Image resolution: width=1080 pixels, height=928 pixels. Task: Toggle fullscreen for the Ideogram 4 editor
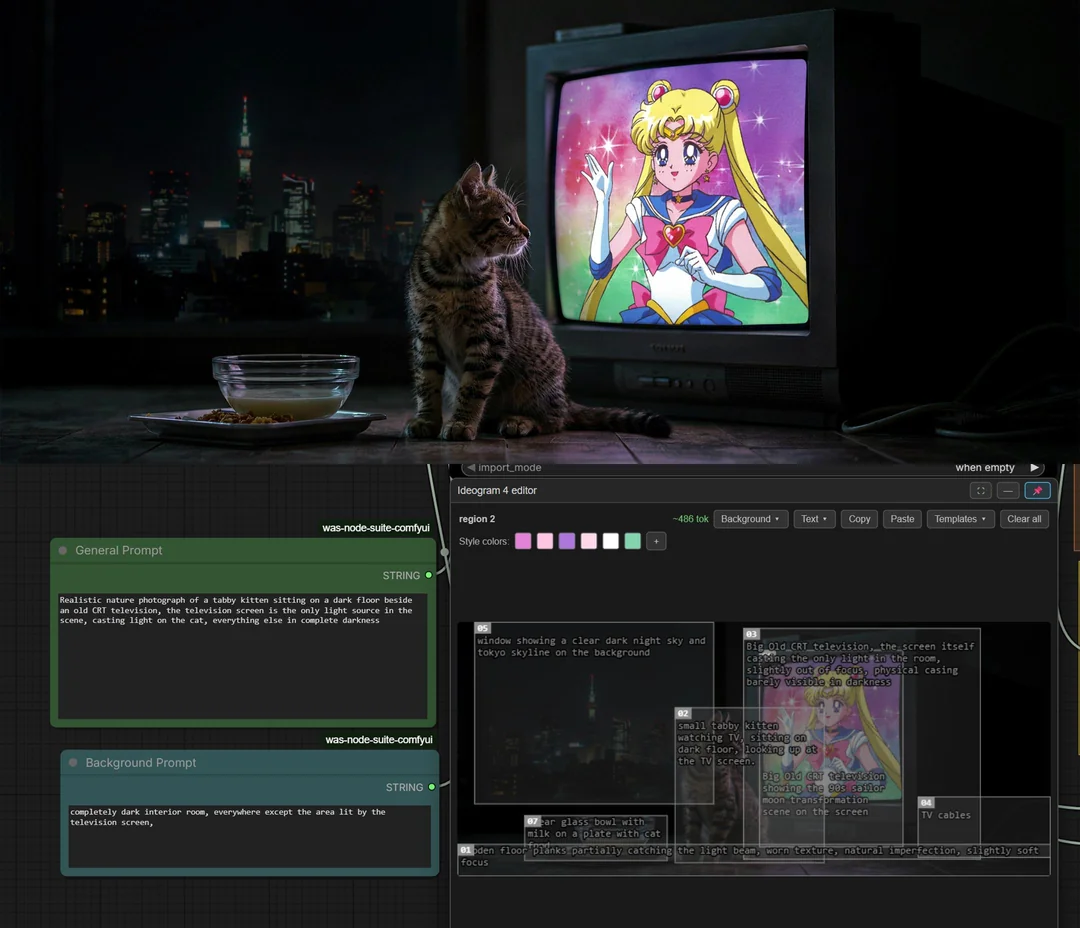981,491
